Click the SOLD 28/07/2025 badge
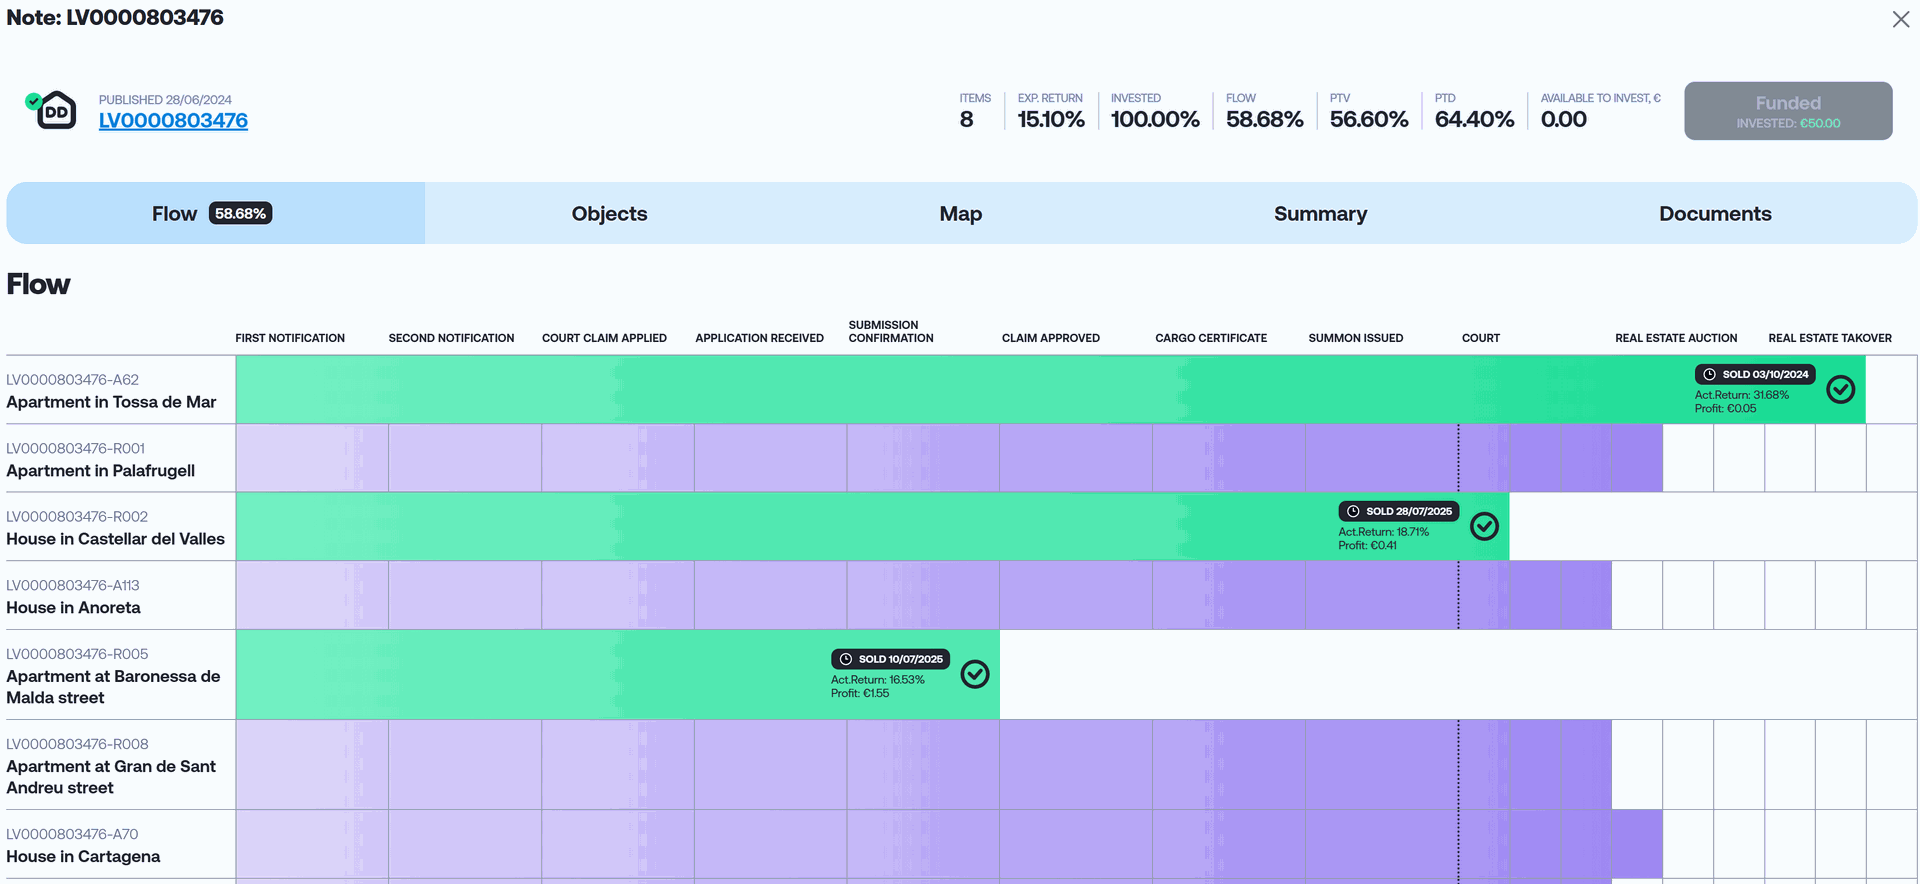 [1399, 511]
